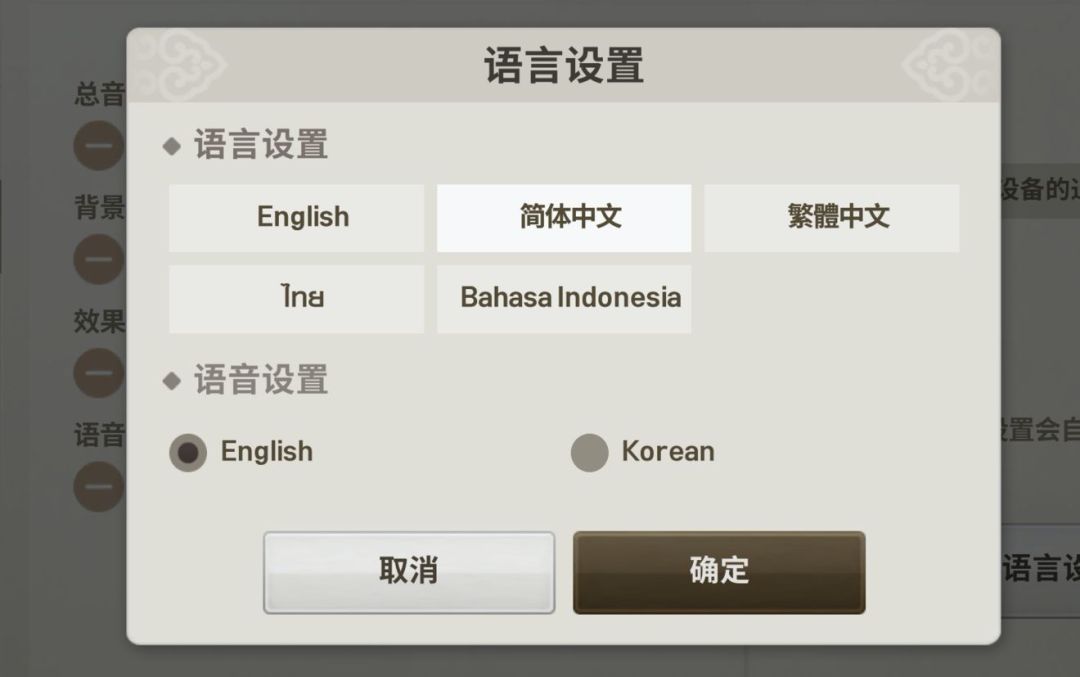Click the diamond bullet beside 语音设置 section heading
This screenshot has width=1080, height=677.
point(172,381)
